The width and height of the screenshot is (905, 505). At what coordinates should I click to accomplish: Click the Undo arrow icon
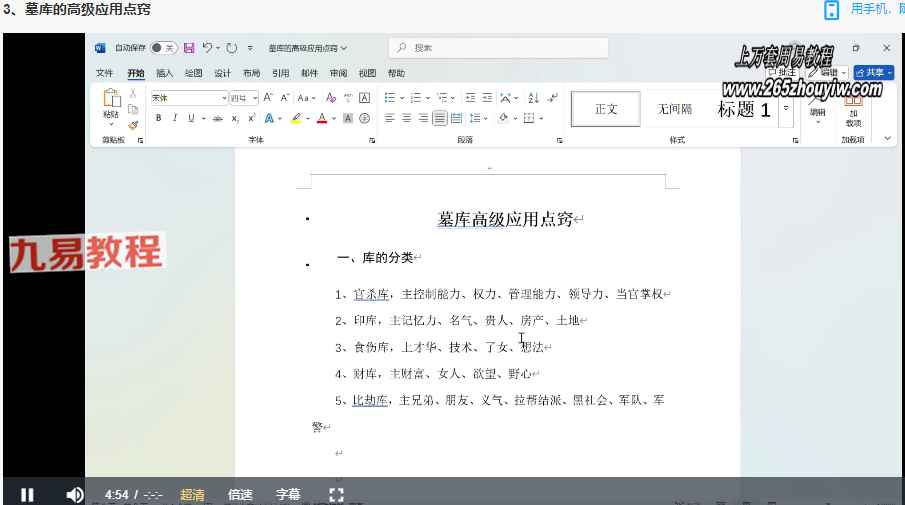207,48
